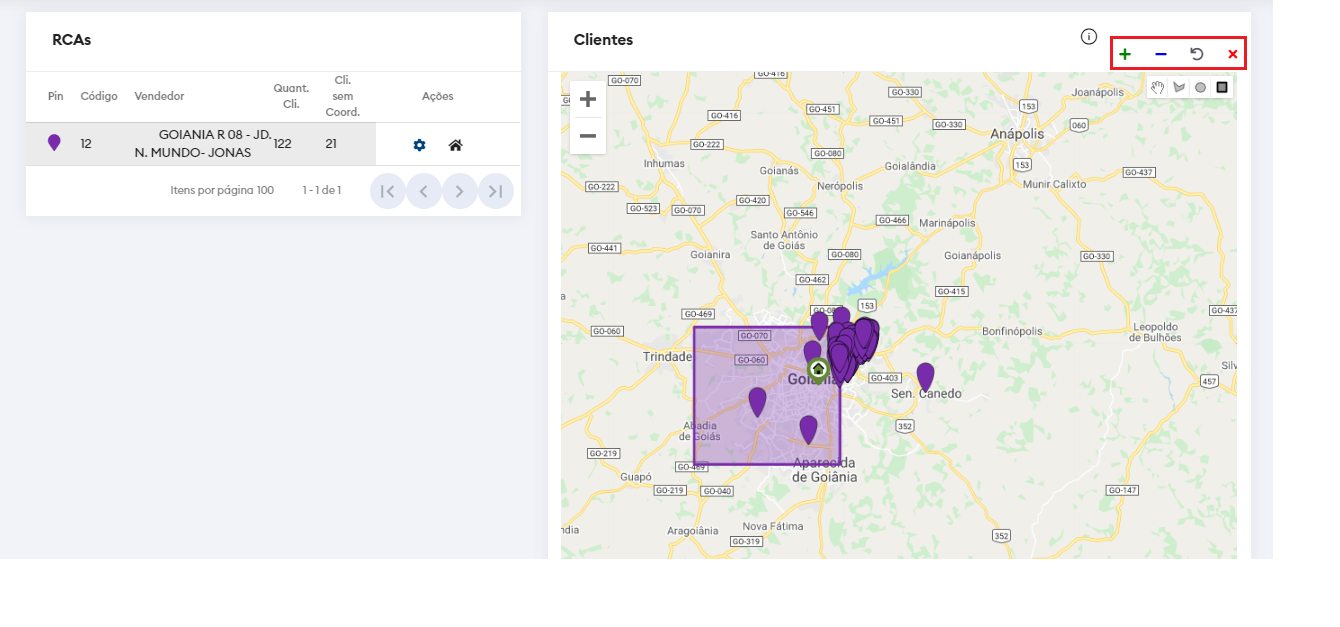Open settings gear for GOIANIA R 08 row
This screenshot has width=1340, height=627.
[419, 145]
